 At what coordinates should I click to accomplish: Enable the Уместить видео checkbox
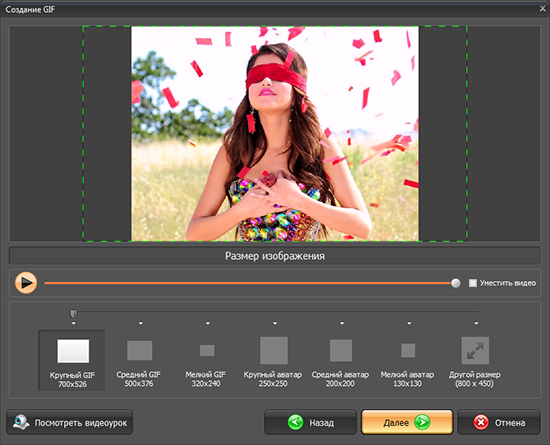click(472, 283)
